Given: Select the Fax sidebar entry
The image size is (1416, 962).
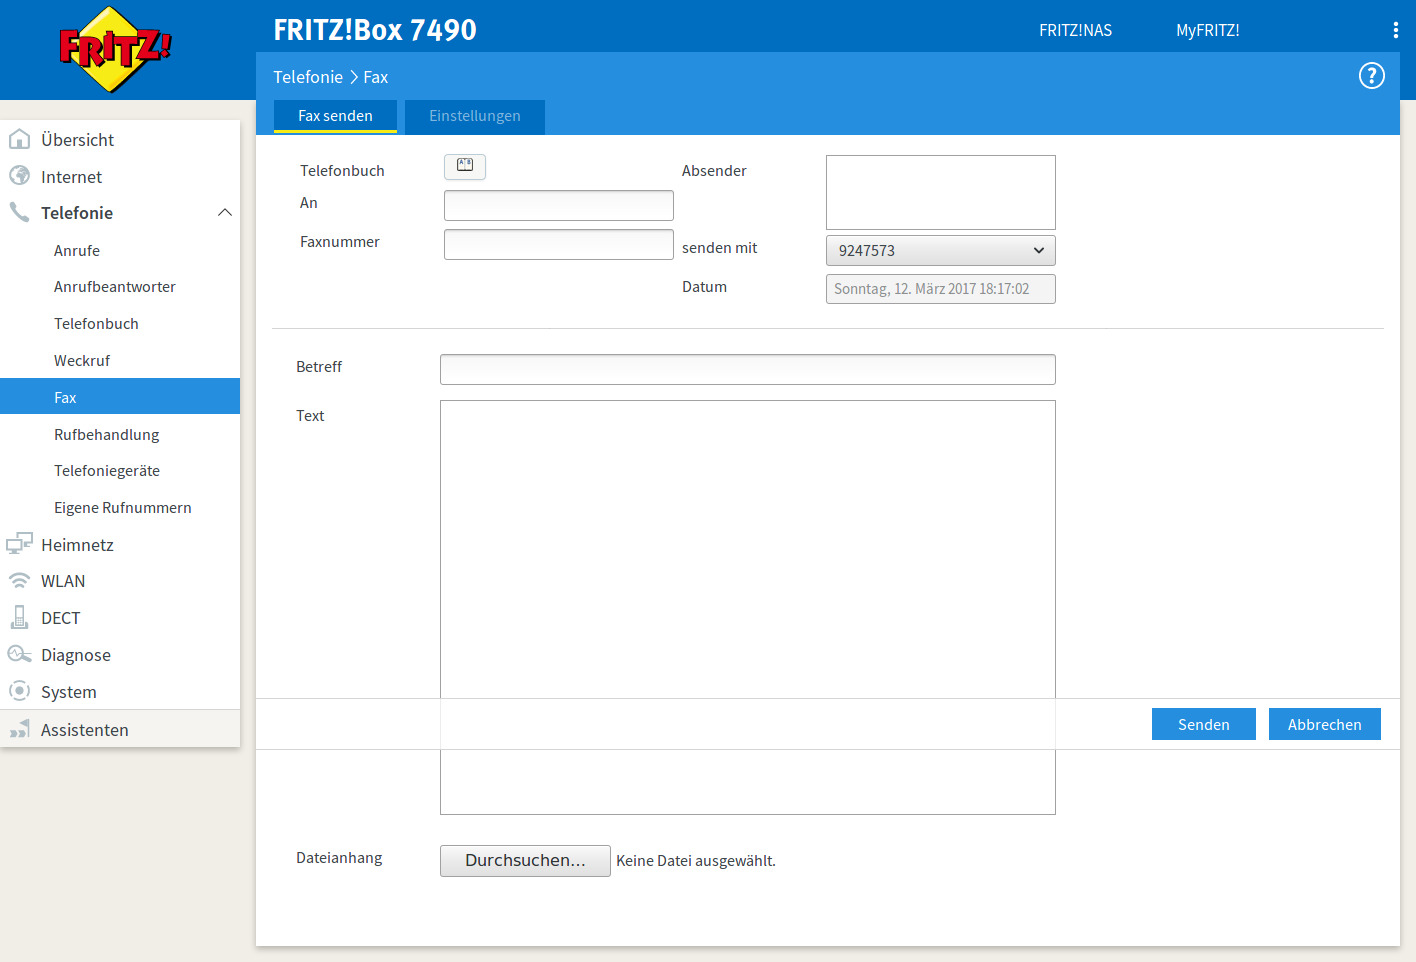Looking at the screenshot, I should 120,396.
